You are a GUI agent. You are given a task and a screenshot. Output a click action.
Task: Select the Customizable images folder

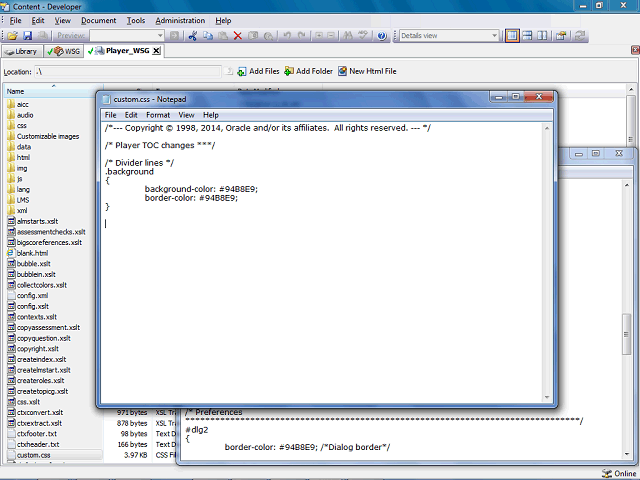[x=48, y=136]
